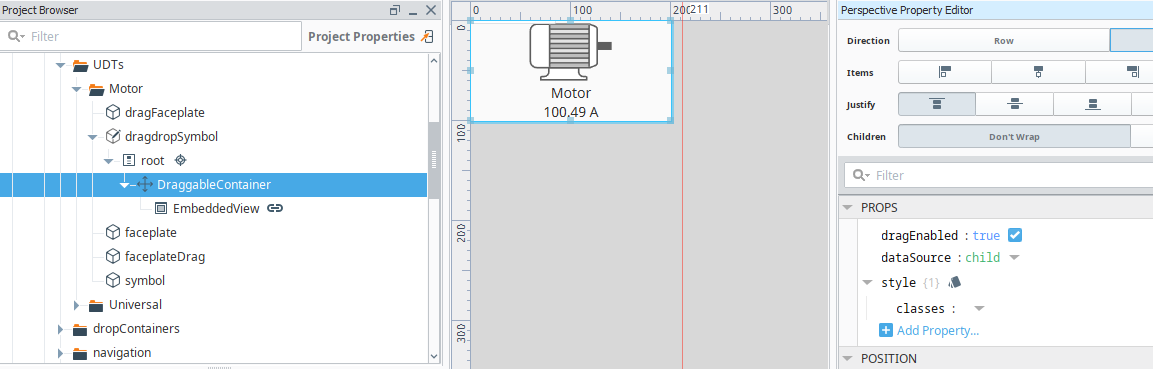Click the DraggableContainer move-arrows icon
Viewport: 1153px width, 369px height.
click(x=145, y=184)
